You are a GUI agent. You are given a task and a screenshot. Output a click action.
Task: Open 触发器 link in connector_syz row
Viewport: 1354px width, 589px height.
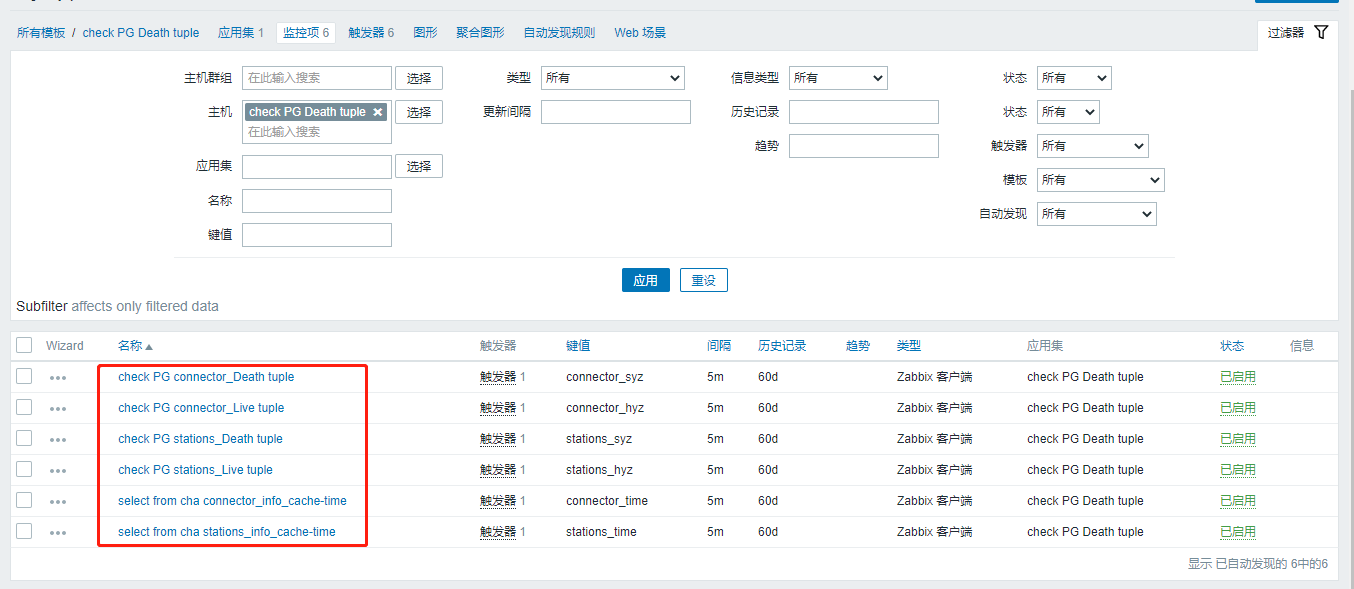coord(498,377)
